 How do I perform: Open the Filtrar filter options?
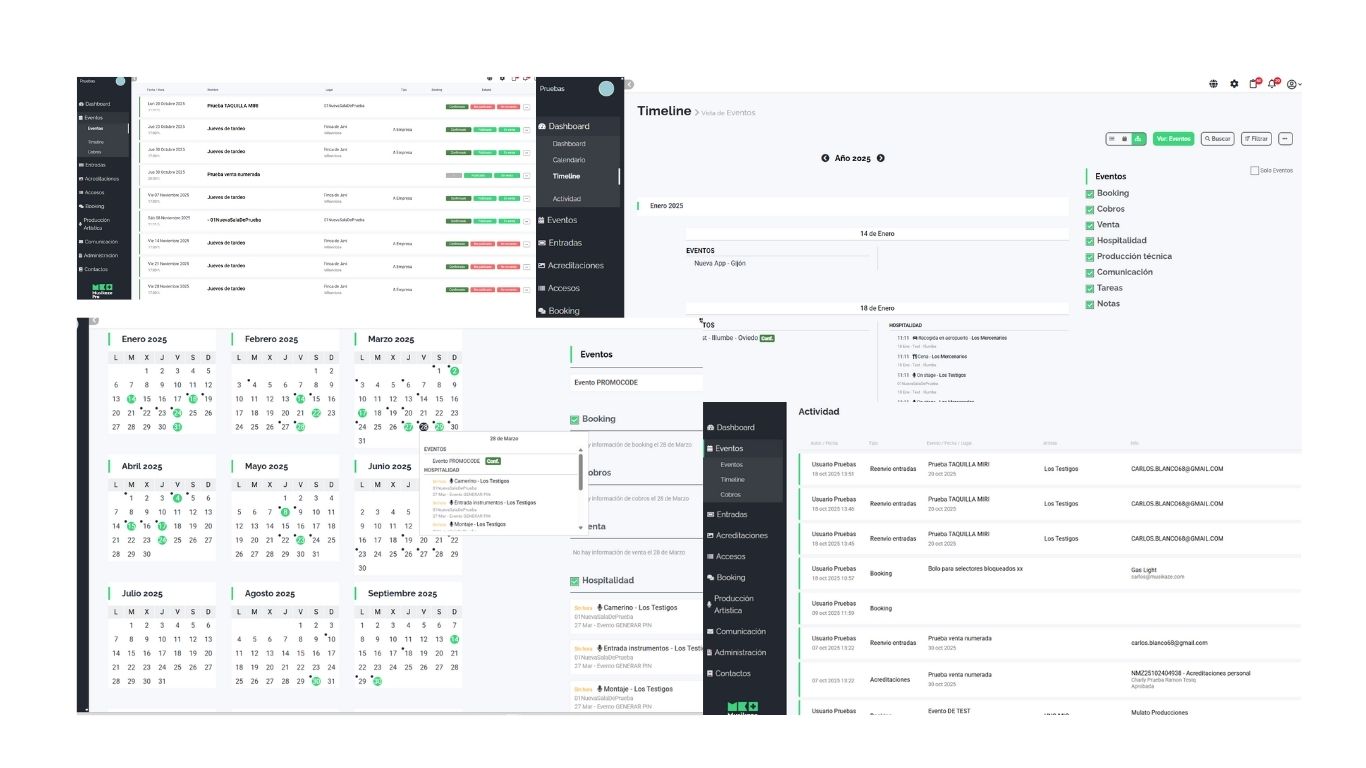click(x=1255, y=139)
